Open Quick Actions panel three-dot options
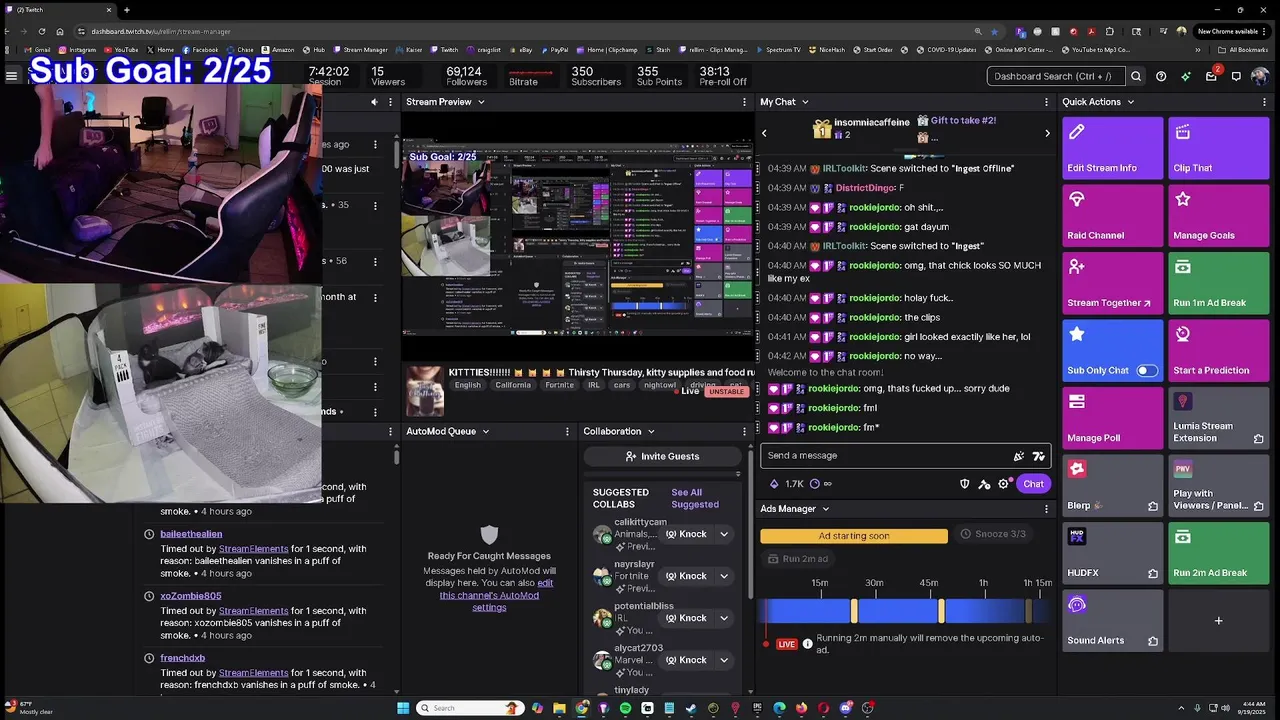The image size is (1280, 720). tap(1264, 102)
